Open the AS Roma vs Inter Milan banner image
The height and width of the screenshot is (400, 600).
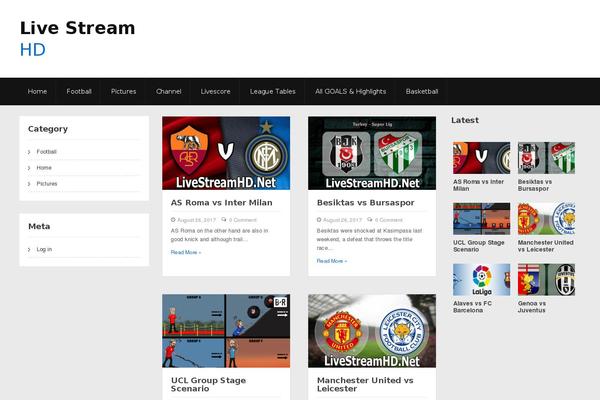coord(226,153)
